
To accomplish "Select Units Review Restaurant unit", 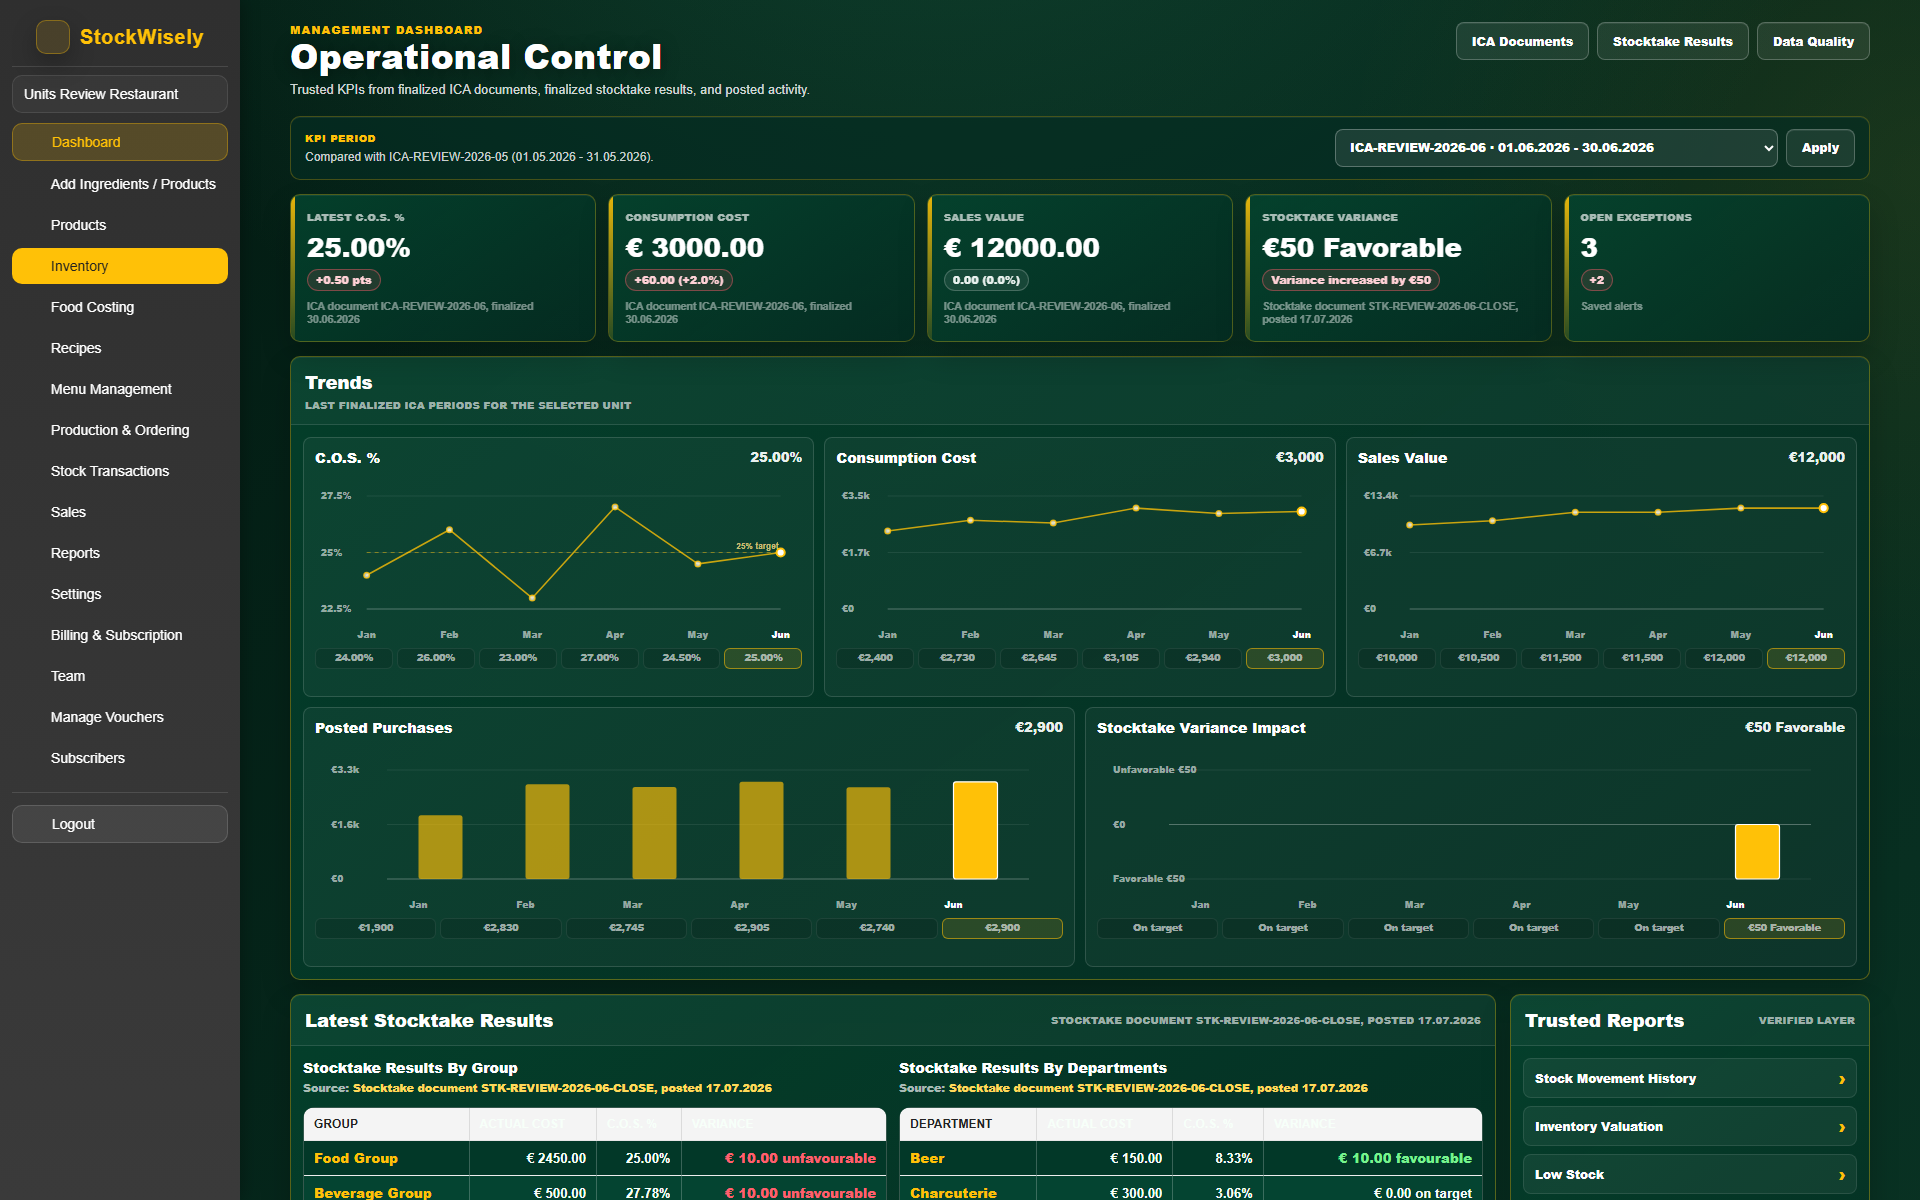I will tap(120, 94).
